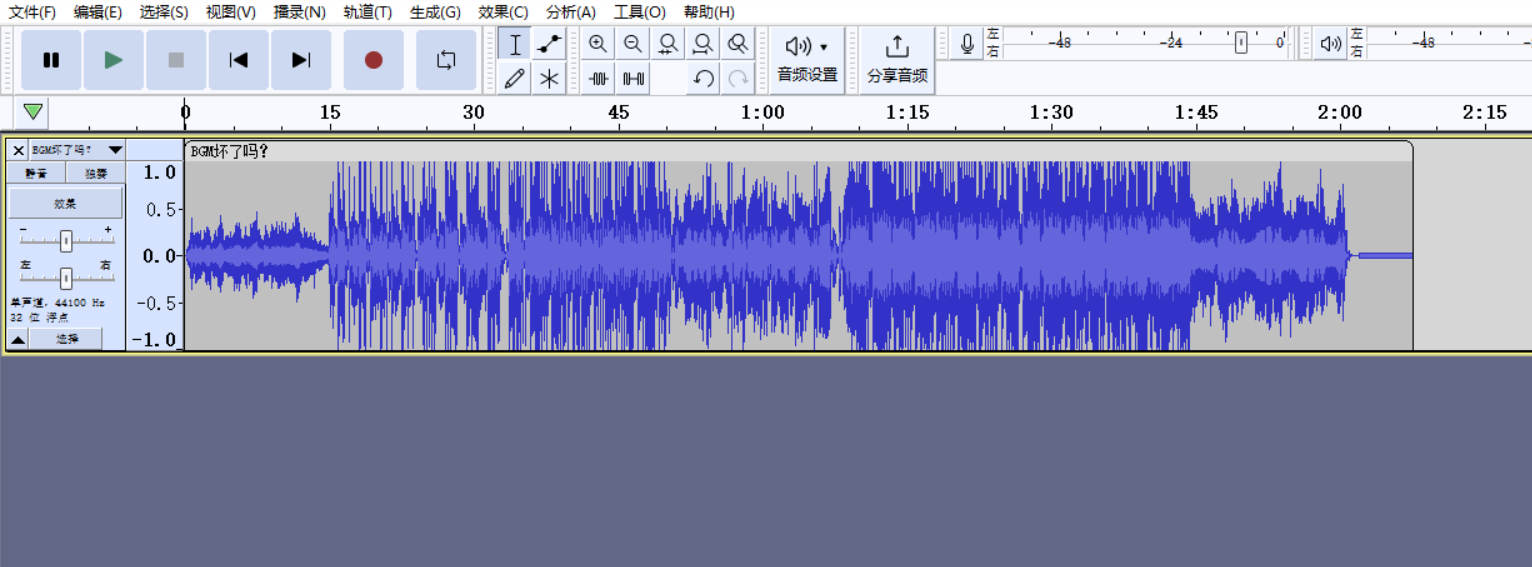The image size is (1532, 567).
Task: Select the Envelope tool
Action: tap(549, 44)
